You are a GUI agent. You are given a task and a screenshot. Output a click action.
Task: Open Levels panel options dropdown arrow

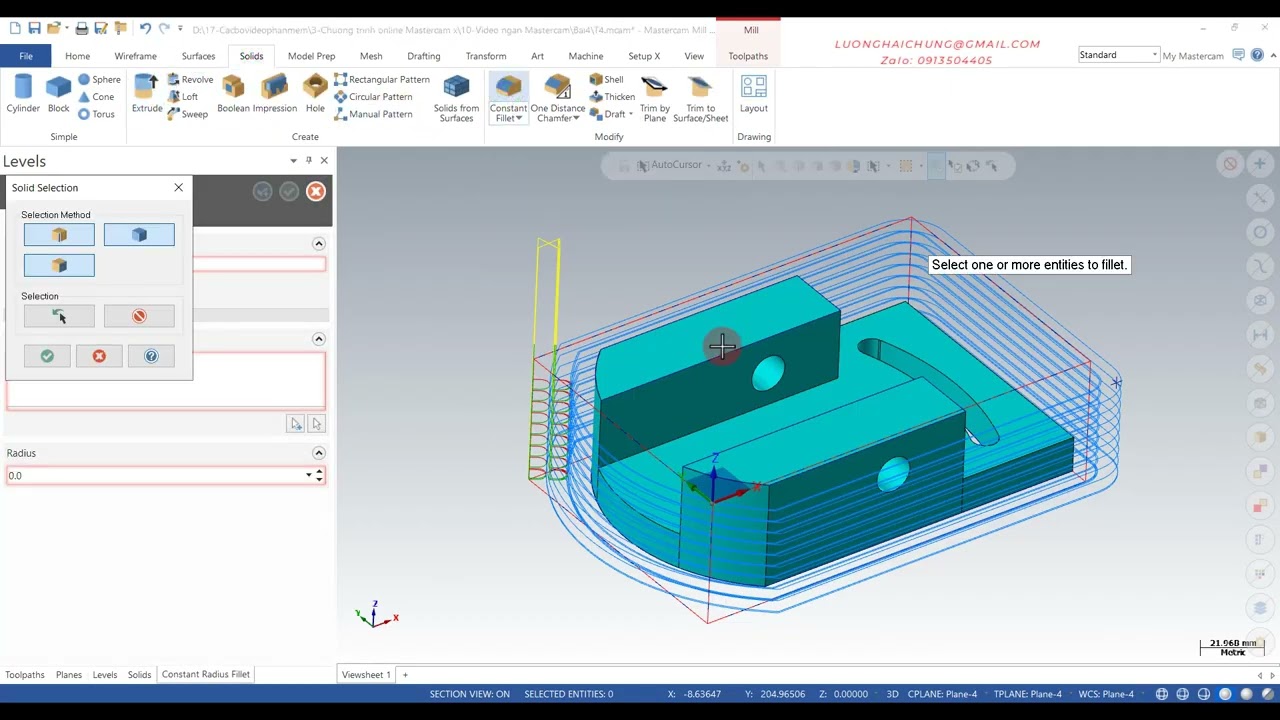[293, 160]
